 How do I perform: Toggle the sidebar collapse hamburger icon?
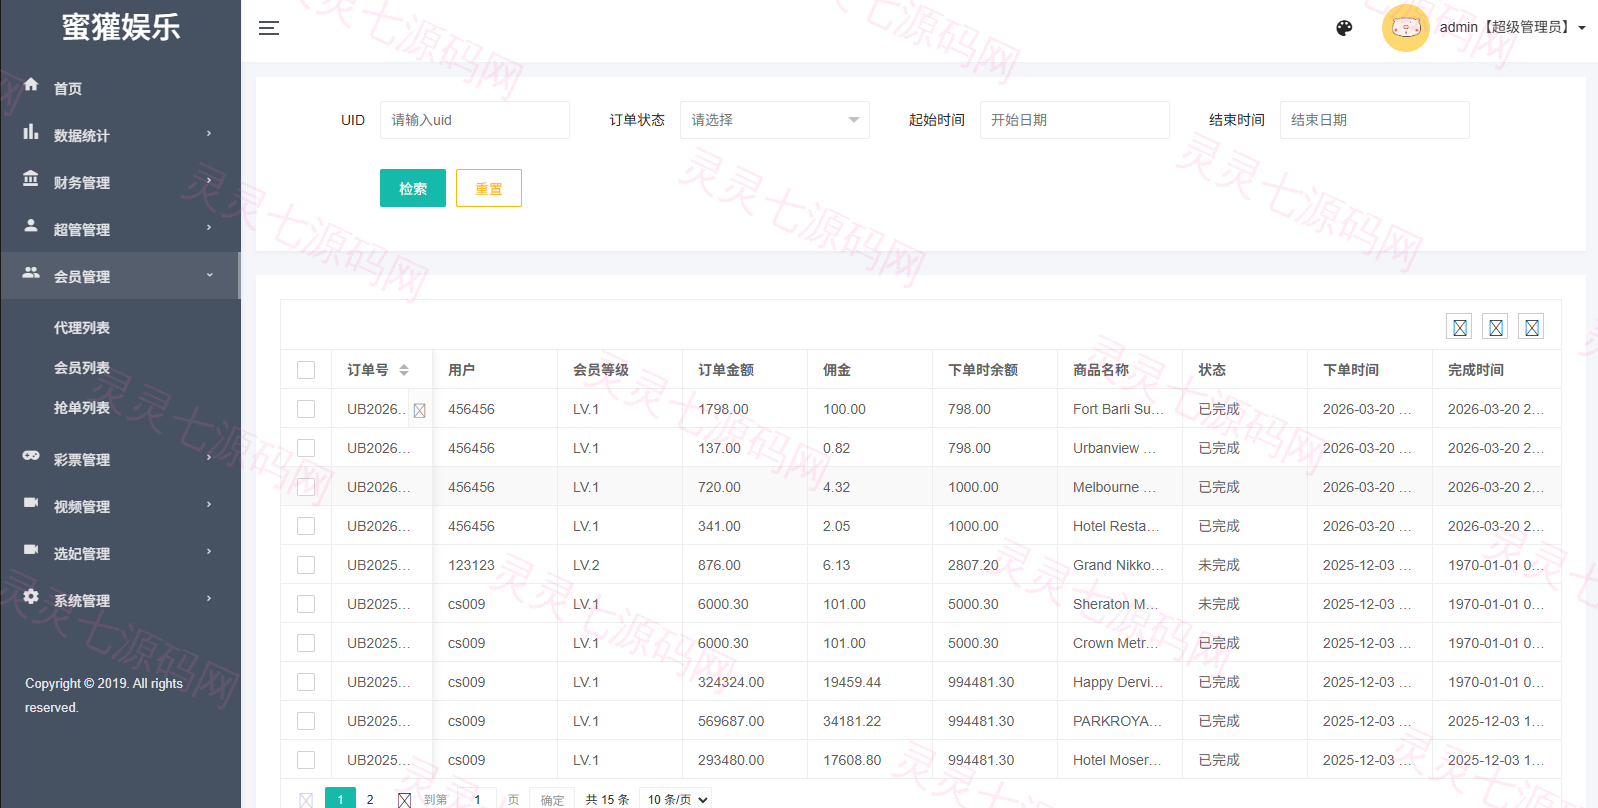pyautogui.click(x=269, y=28)
